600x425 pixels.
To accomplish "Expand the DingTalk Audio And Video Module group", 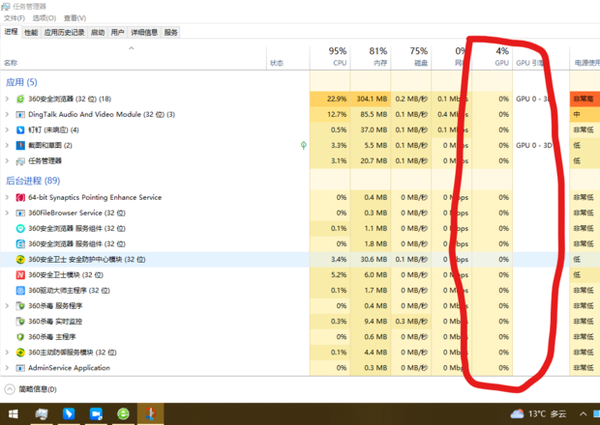I will [x=7, y=114].
